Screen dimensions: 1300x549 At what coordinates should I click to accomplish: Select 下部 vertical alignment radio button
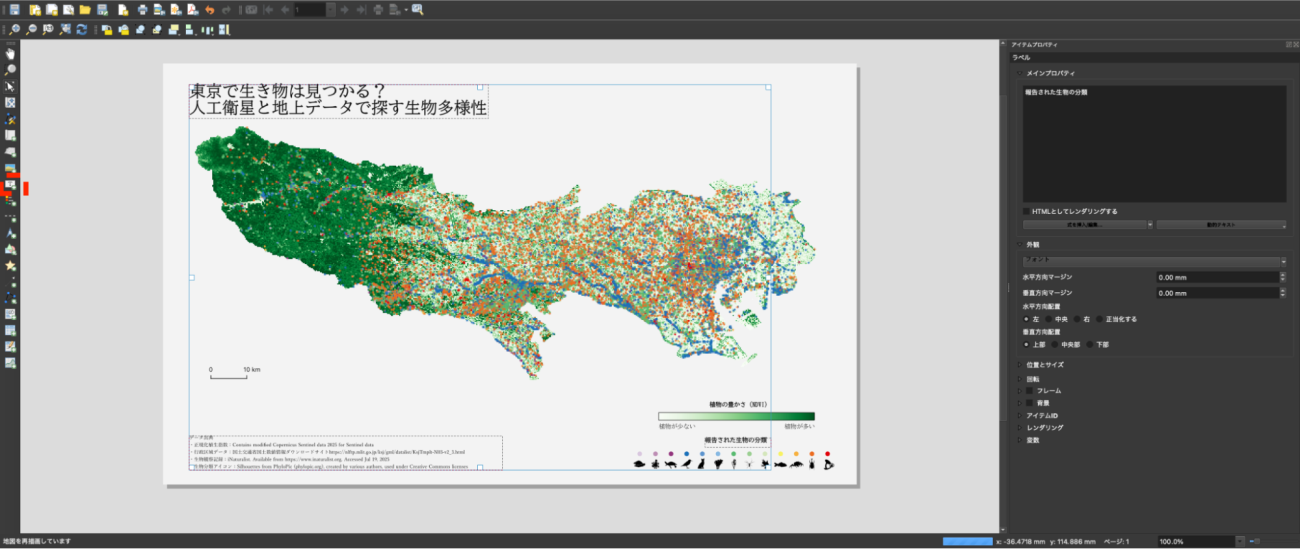click(x=1091, y=344)
